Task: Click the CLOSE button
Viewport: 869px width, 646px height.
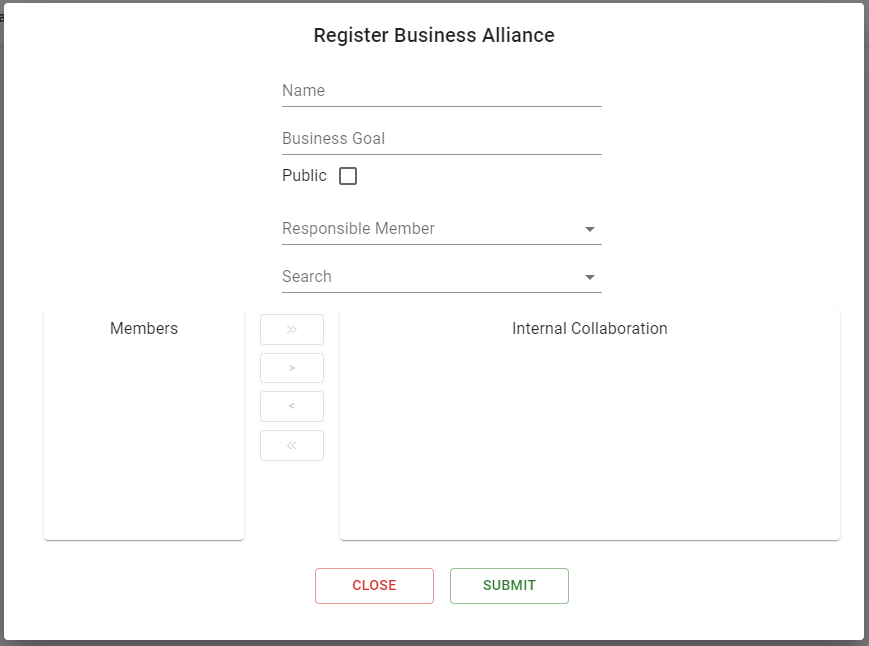Action: pyautogui.click(x=374, y=586)
